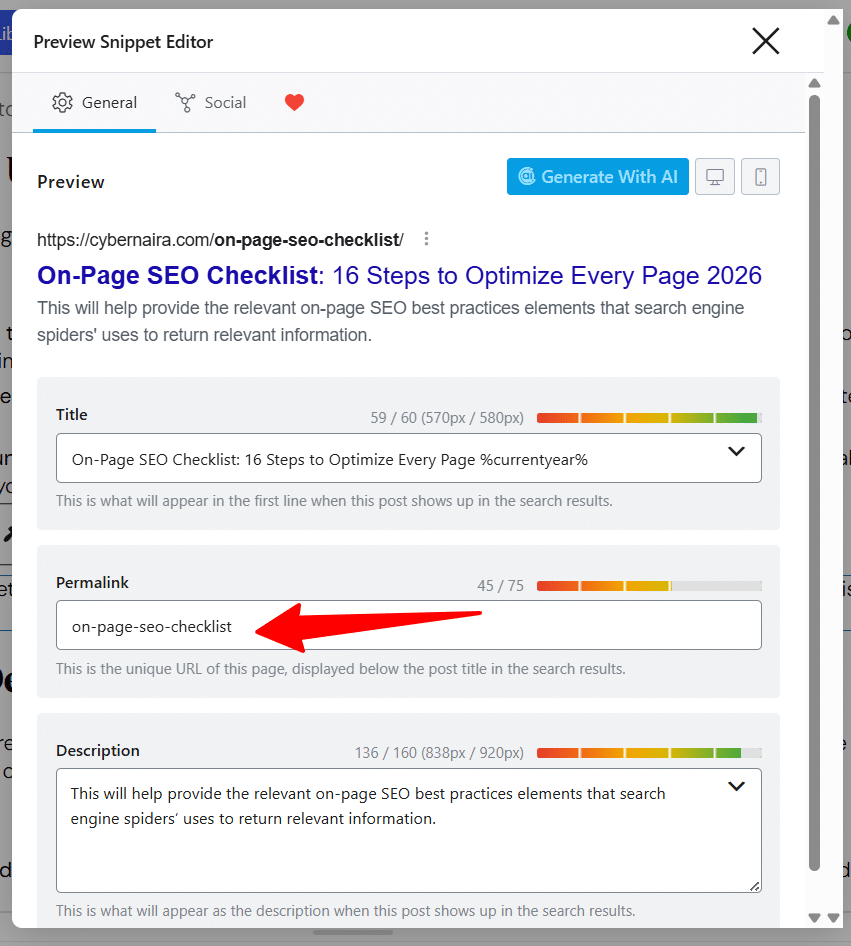Click the textarea resize handle

coord(755,886)
